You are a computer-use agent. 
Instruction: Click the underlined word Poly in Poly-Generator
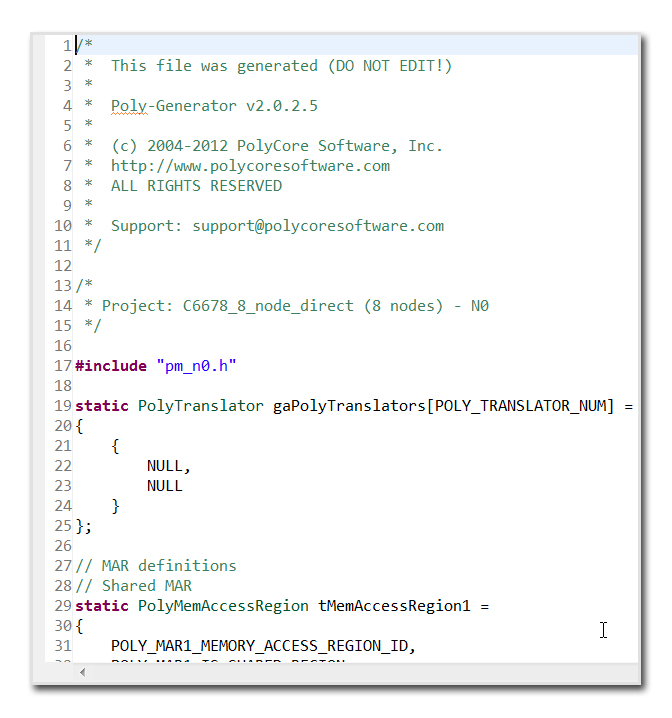click(128, 106)
